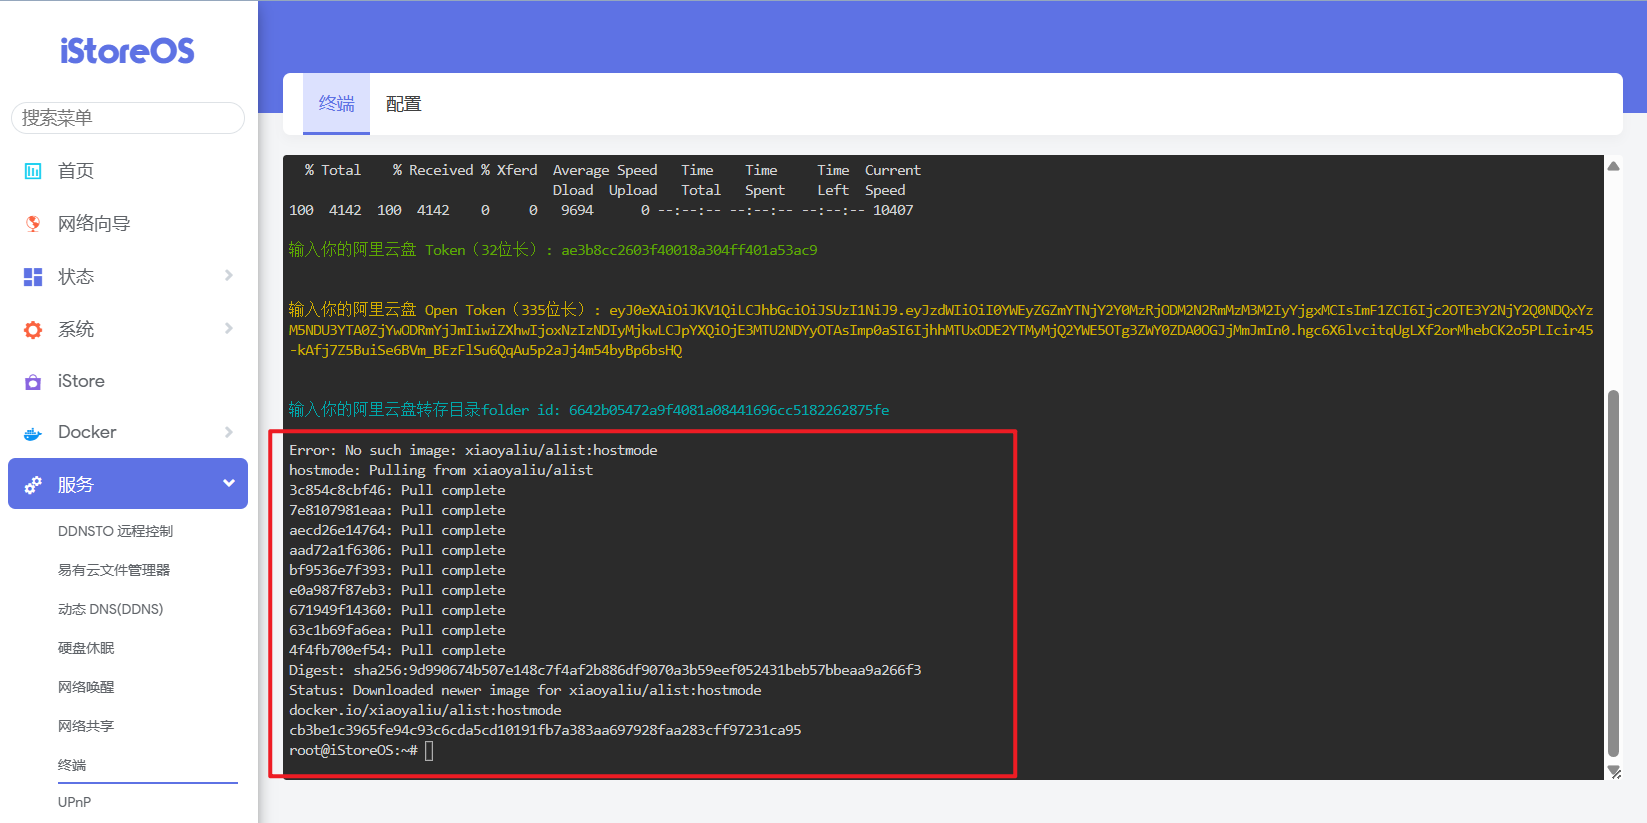
Task: Click the 系统 menu label
Action: [x=76, y=330]
